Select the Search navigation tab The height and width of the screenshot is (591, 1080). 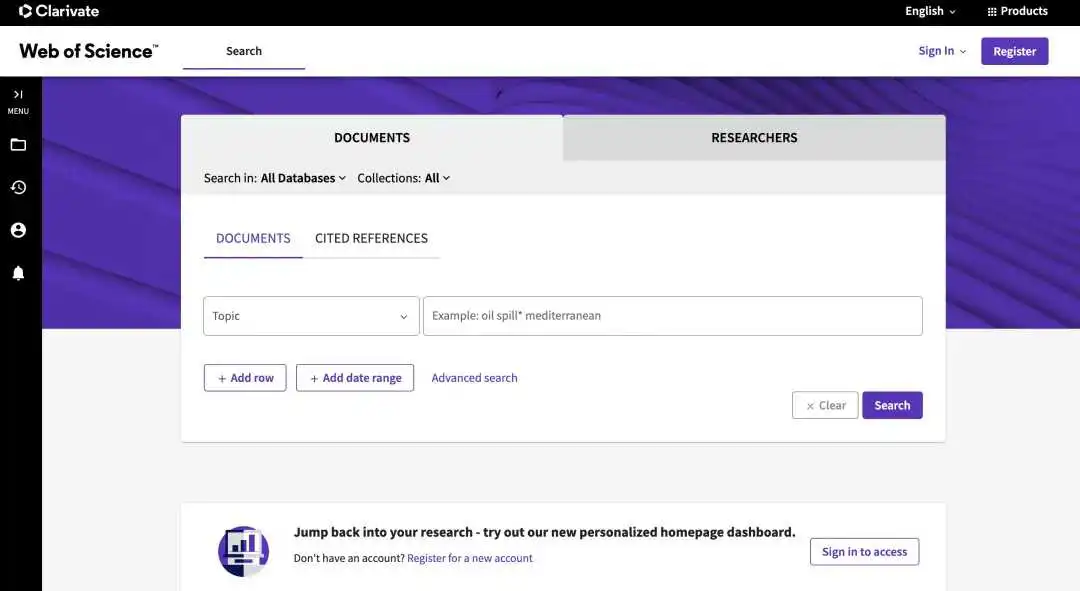click(244, 51)
